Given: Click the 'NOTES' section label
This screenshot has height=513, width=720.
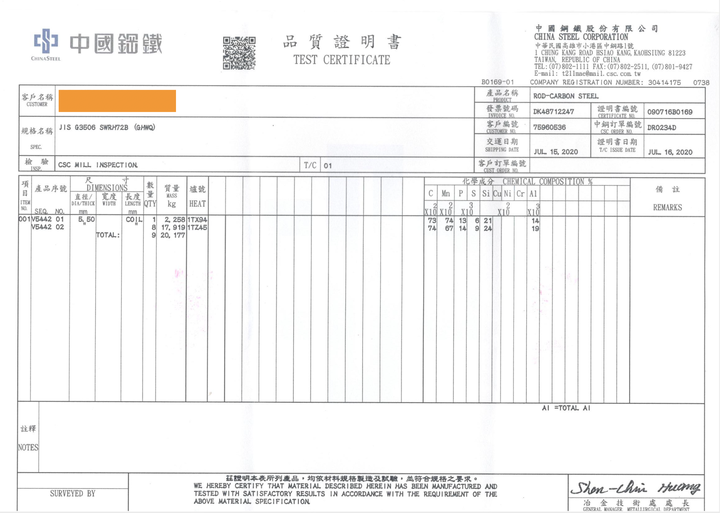Looking at the screenshot, I should pyautogui.click(x=28, y=447).
